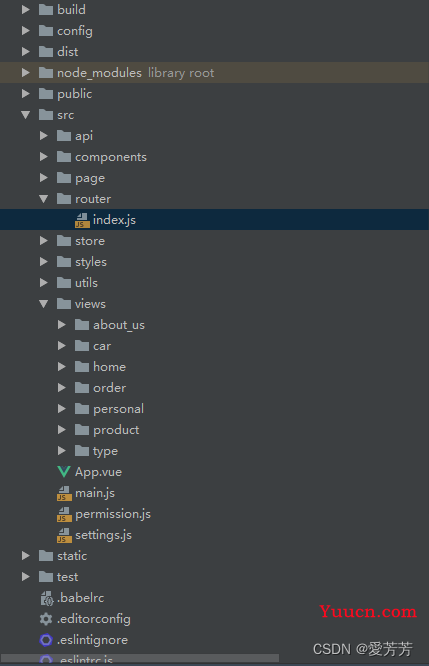
Task: Expand the build folder arrow
Action: click(25, 9)
